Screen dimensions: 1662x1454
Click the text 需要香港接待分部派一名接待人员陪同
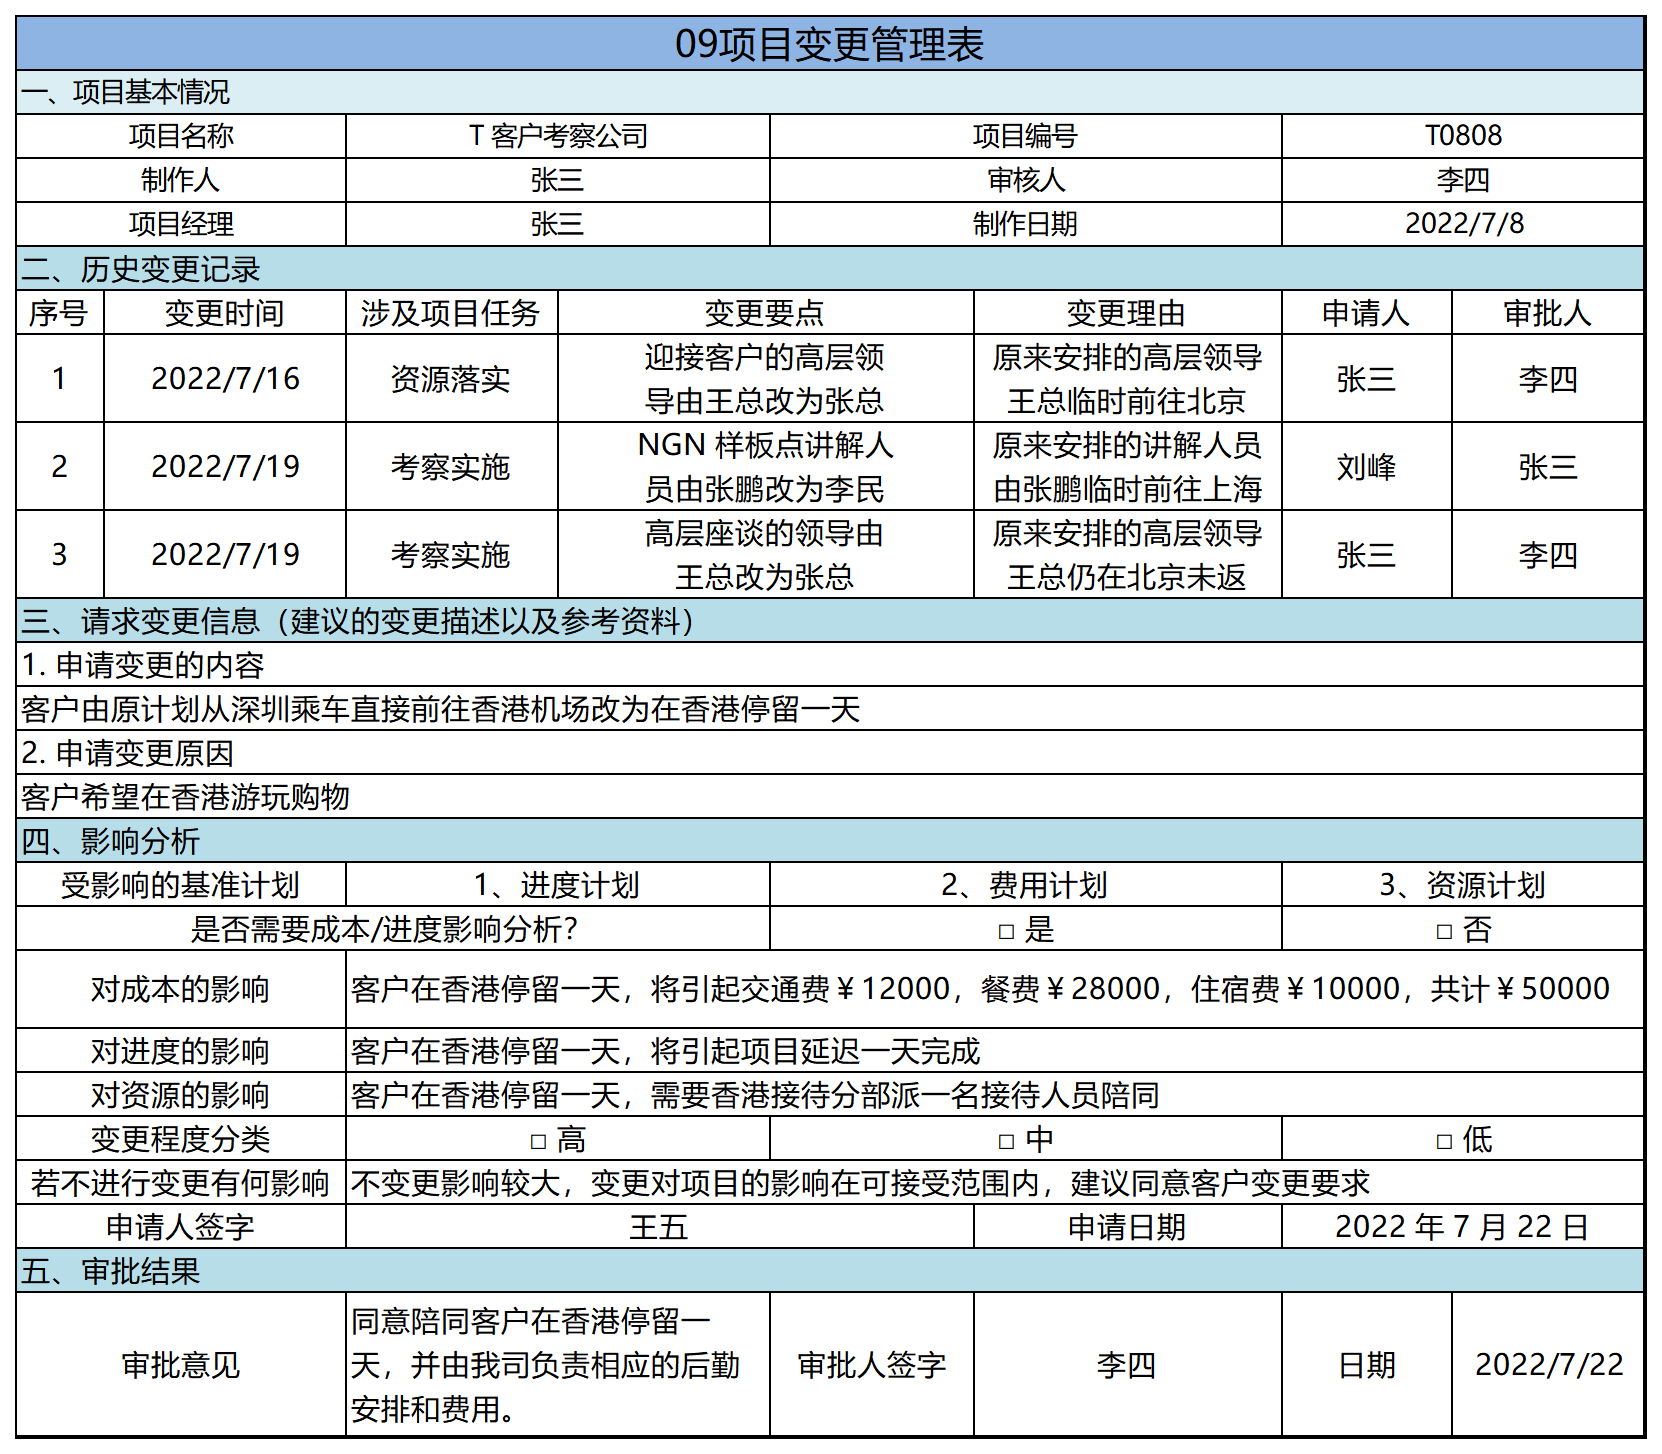tap(906, 1095)
